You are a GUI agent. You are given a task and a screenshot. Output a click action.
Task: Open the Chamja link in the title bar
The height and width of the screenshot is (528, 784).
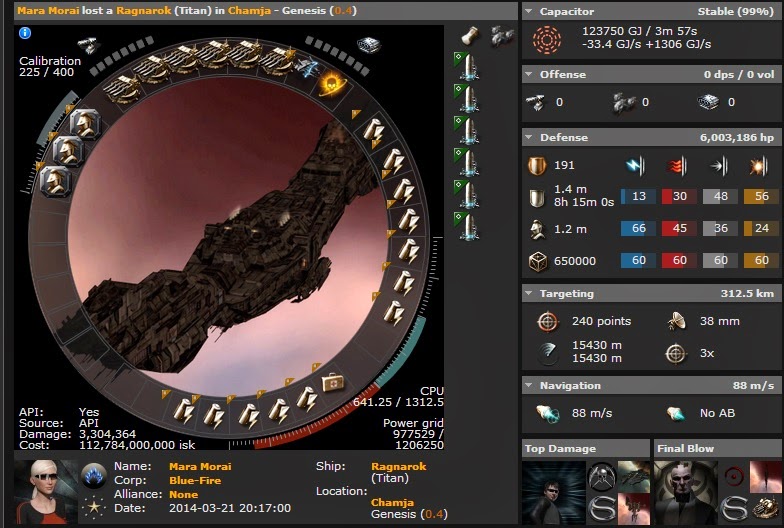pos(250,10)
